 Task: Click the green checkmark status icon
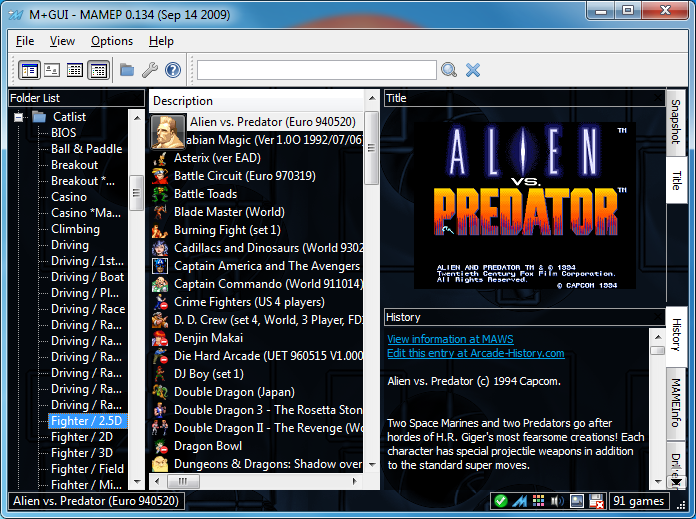coord(501,501)
